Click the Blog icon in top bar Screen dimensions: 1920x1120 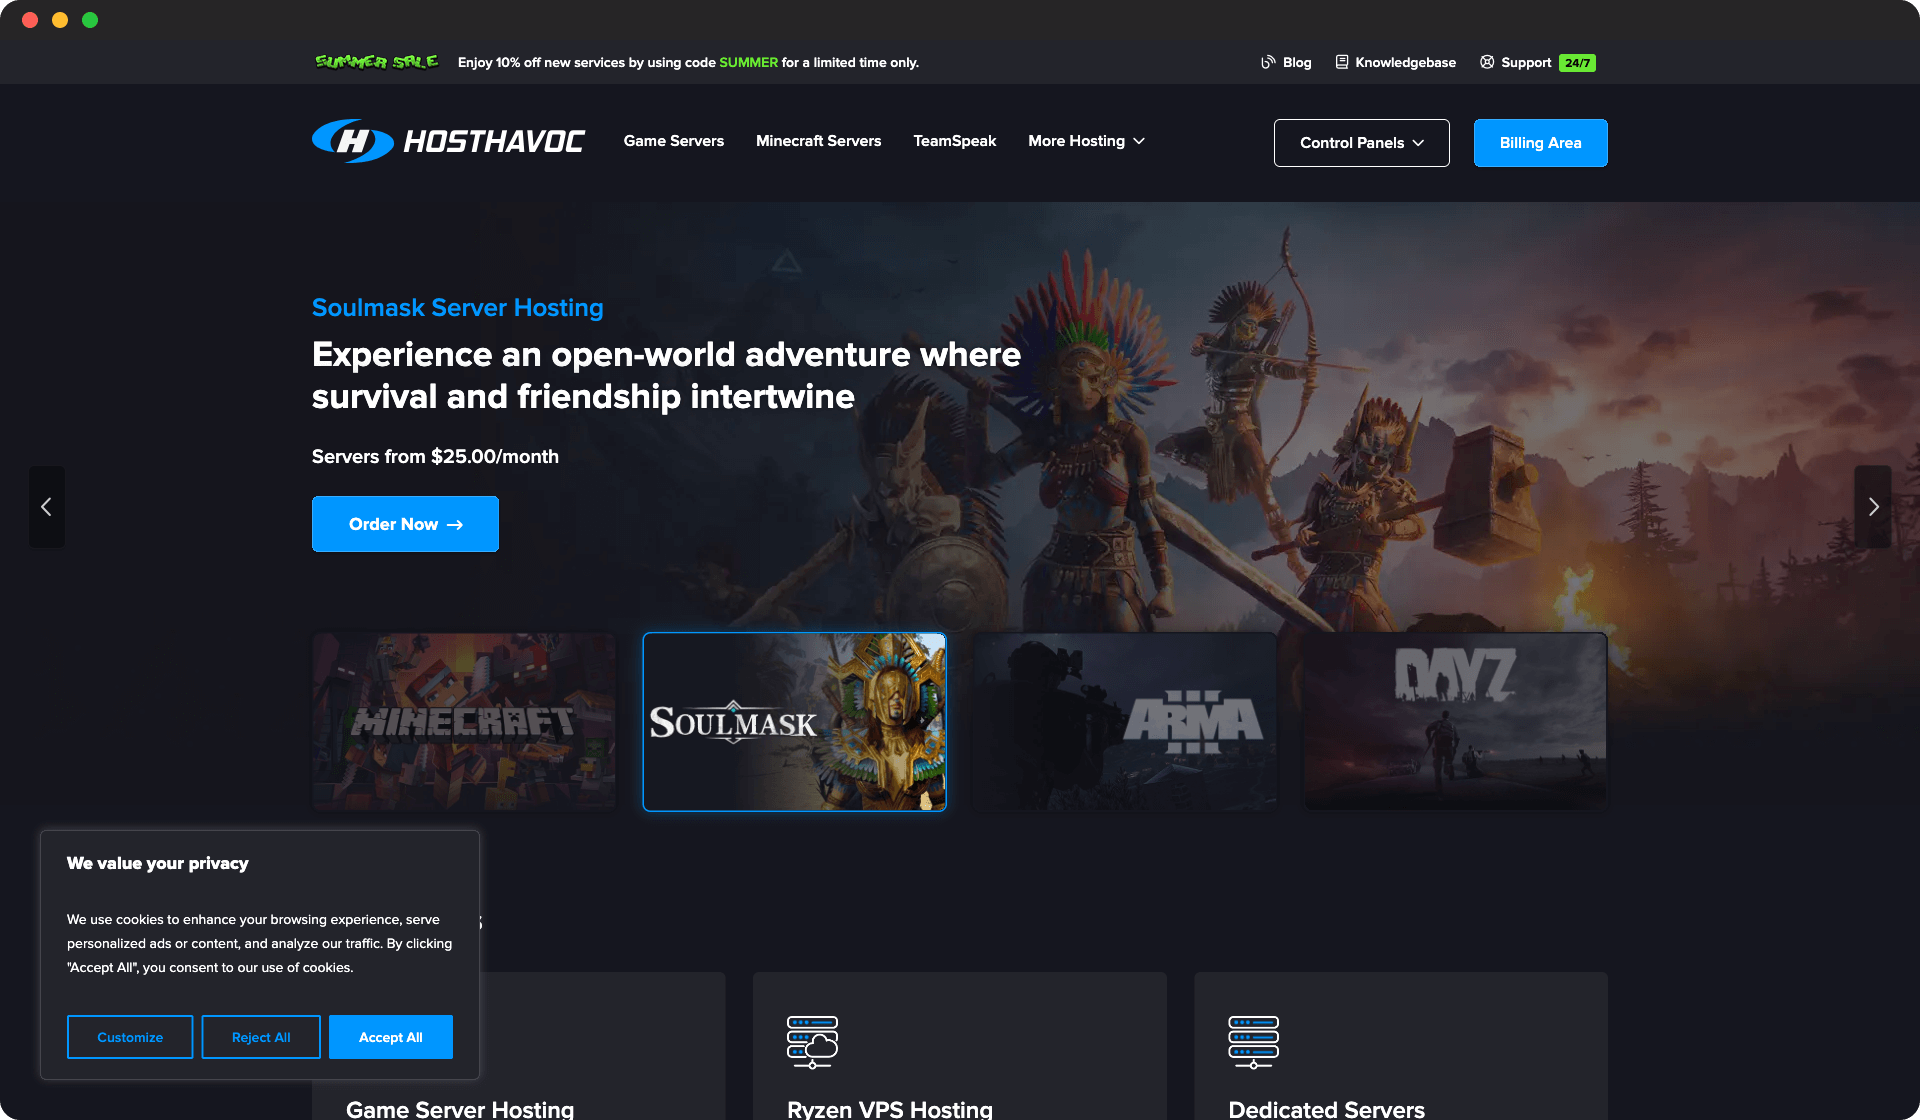click(1267, 62)
